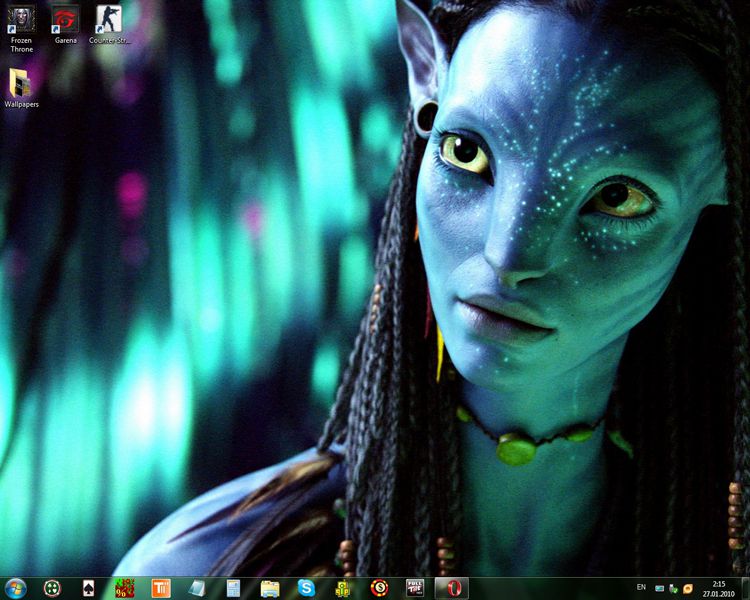Launch the orange Ti taskbar application

161,589
